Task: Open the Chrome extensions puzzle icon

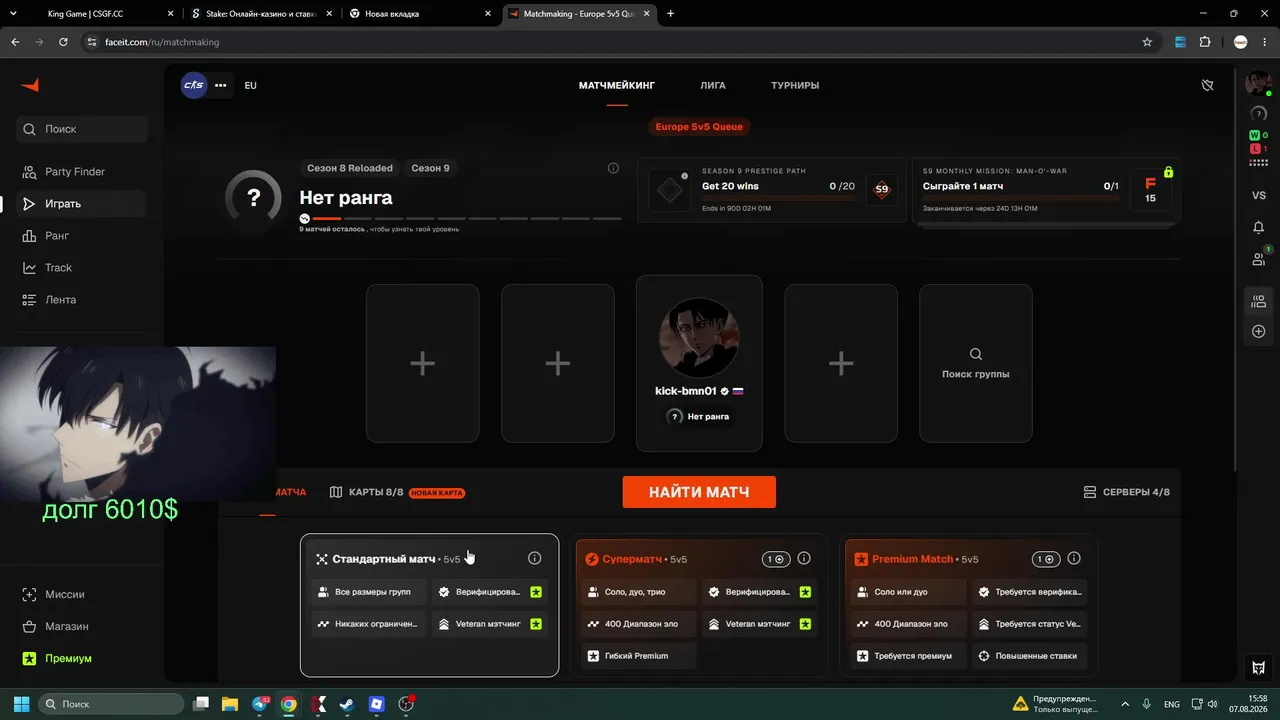Action: (1204, 42)
